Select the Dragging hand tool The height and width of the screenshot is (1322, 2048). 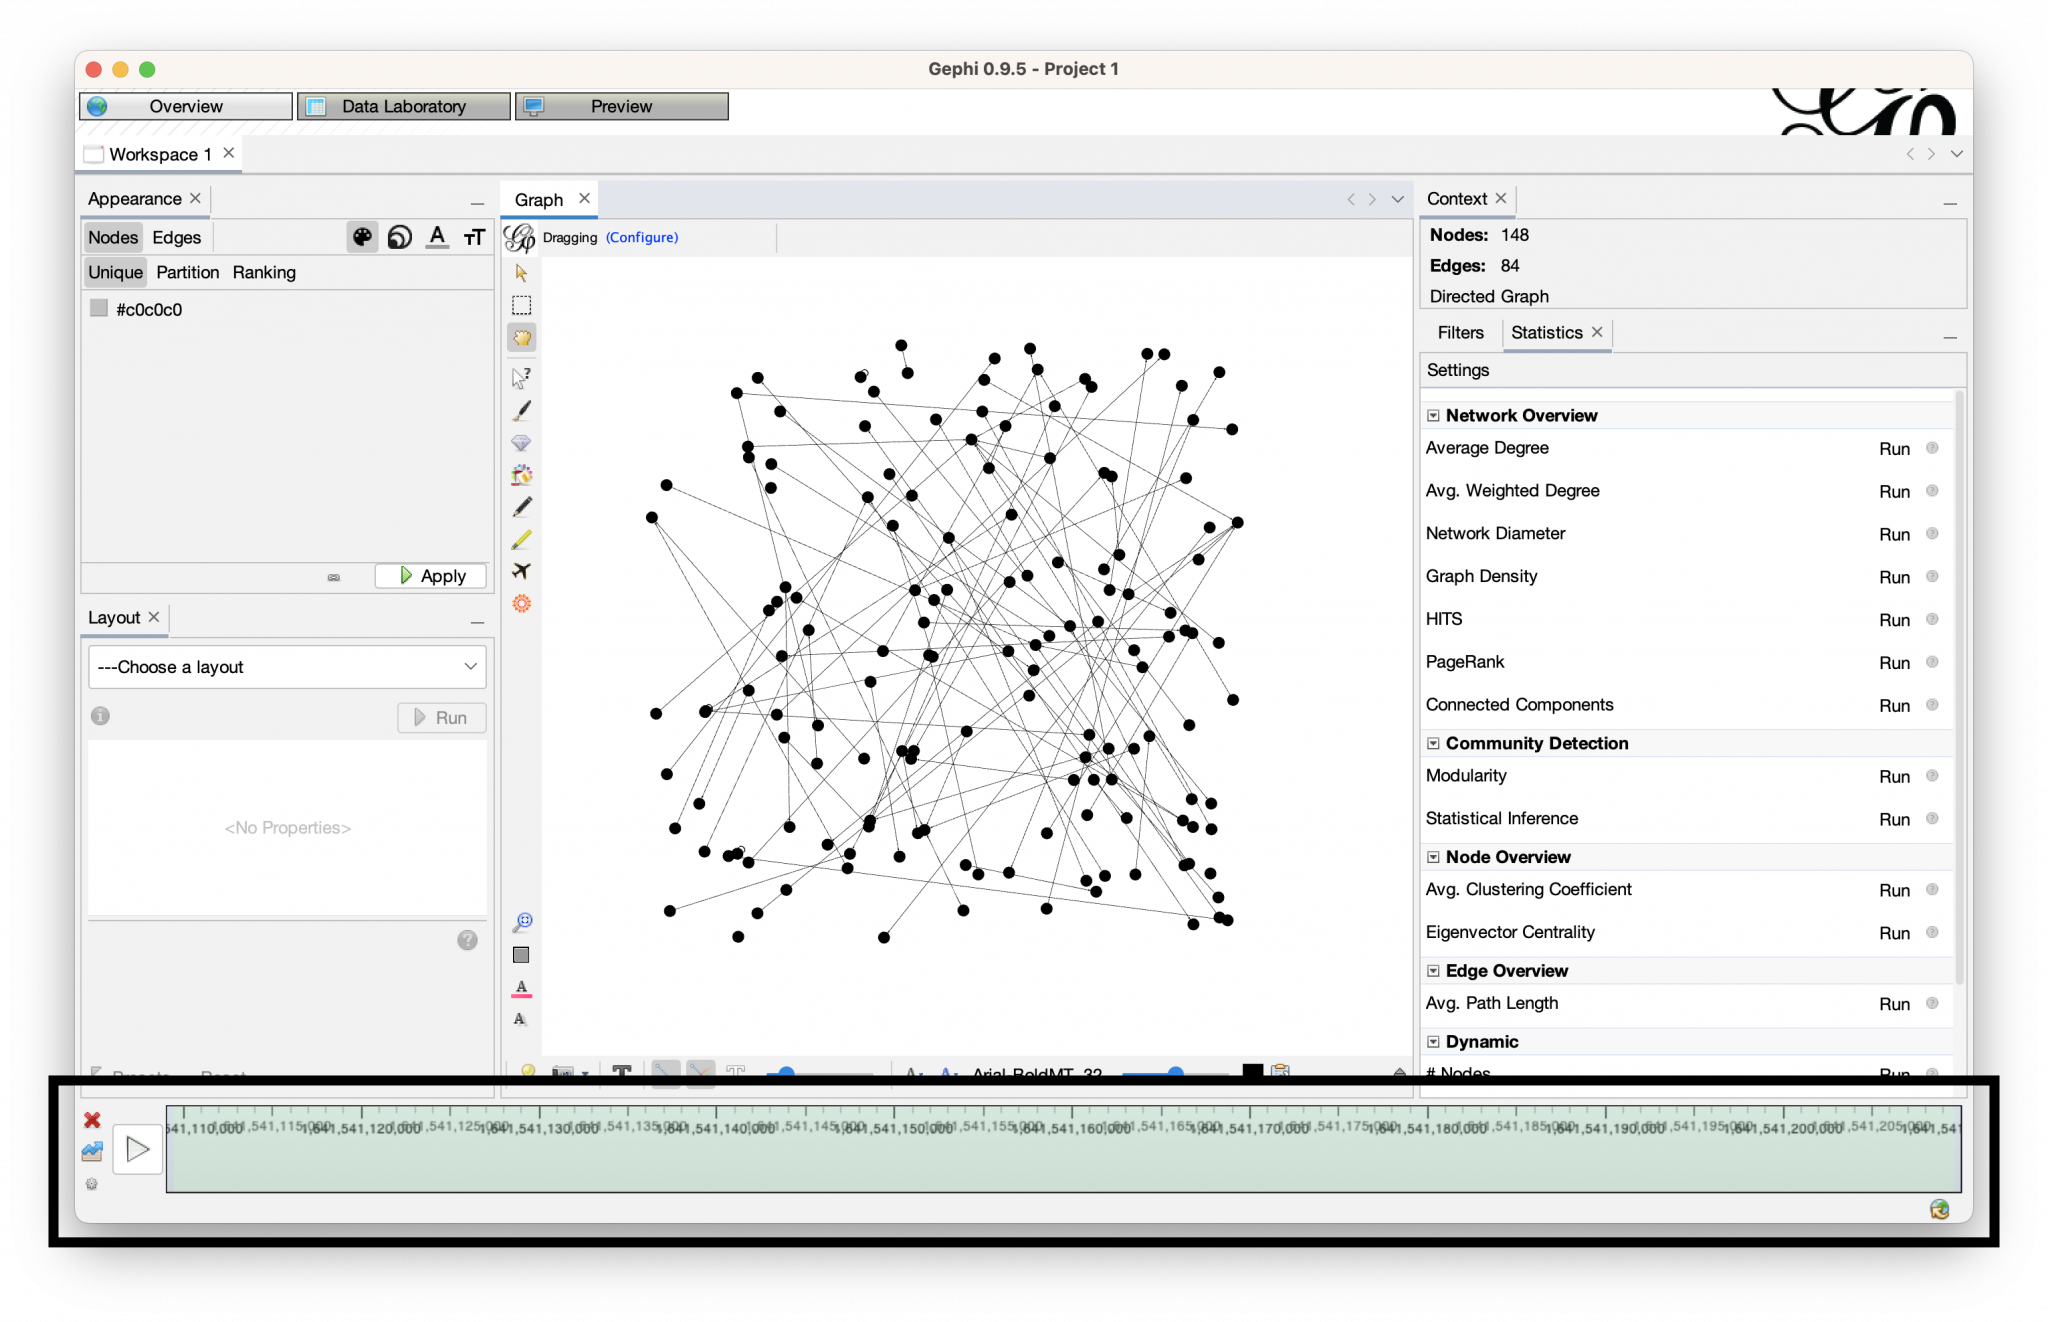pos(521,336)
